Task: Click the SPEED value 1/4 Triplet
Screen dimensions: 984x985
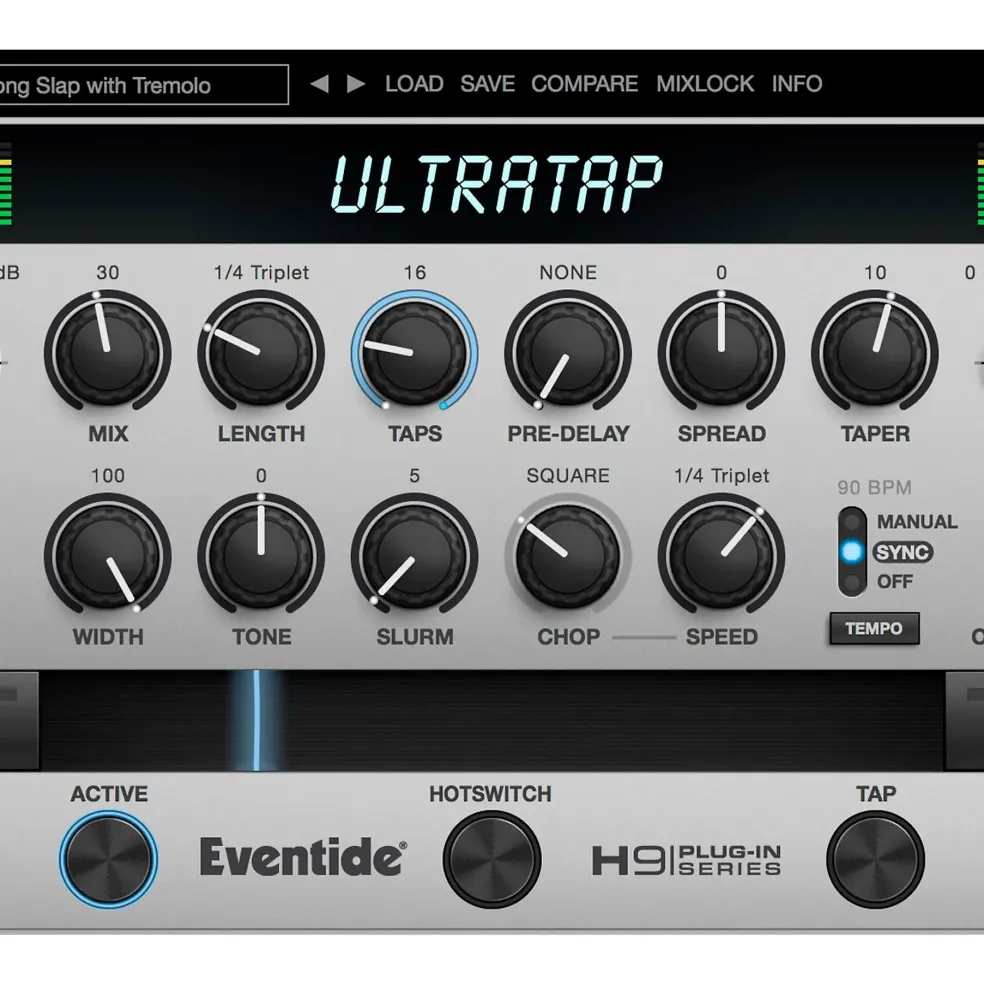Action: [x=721, y=476]
